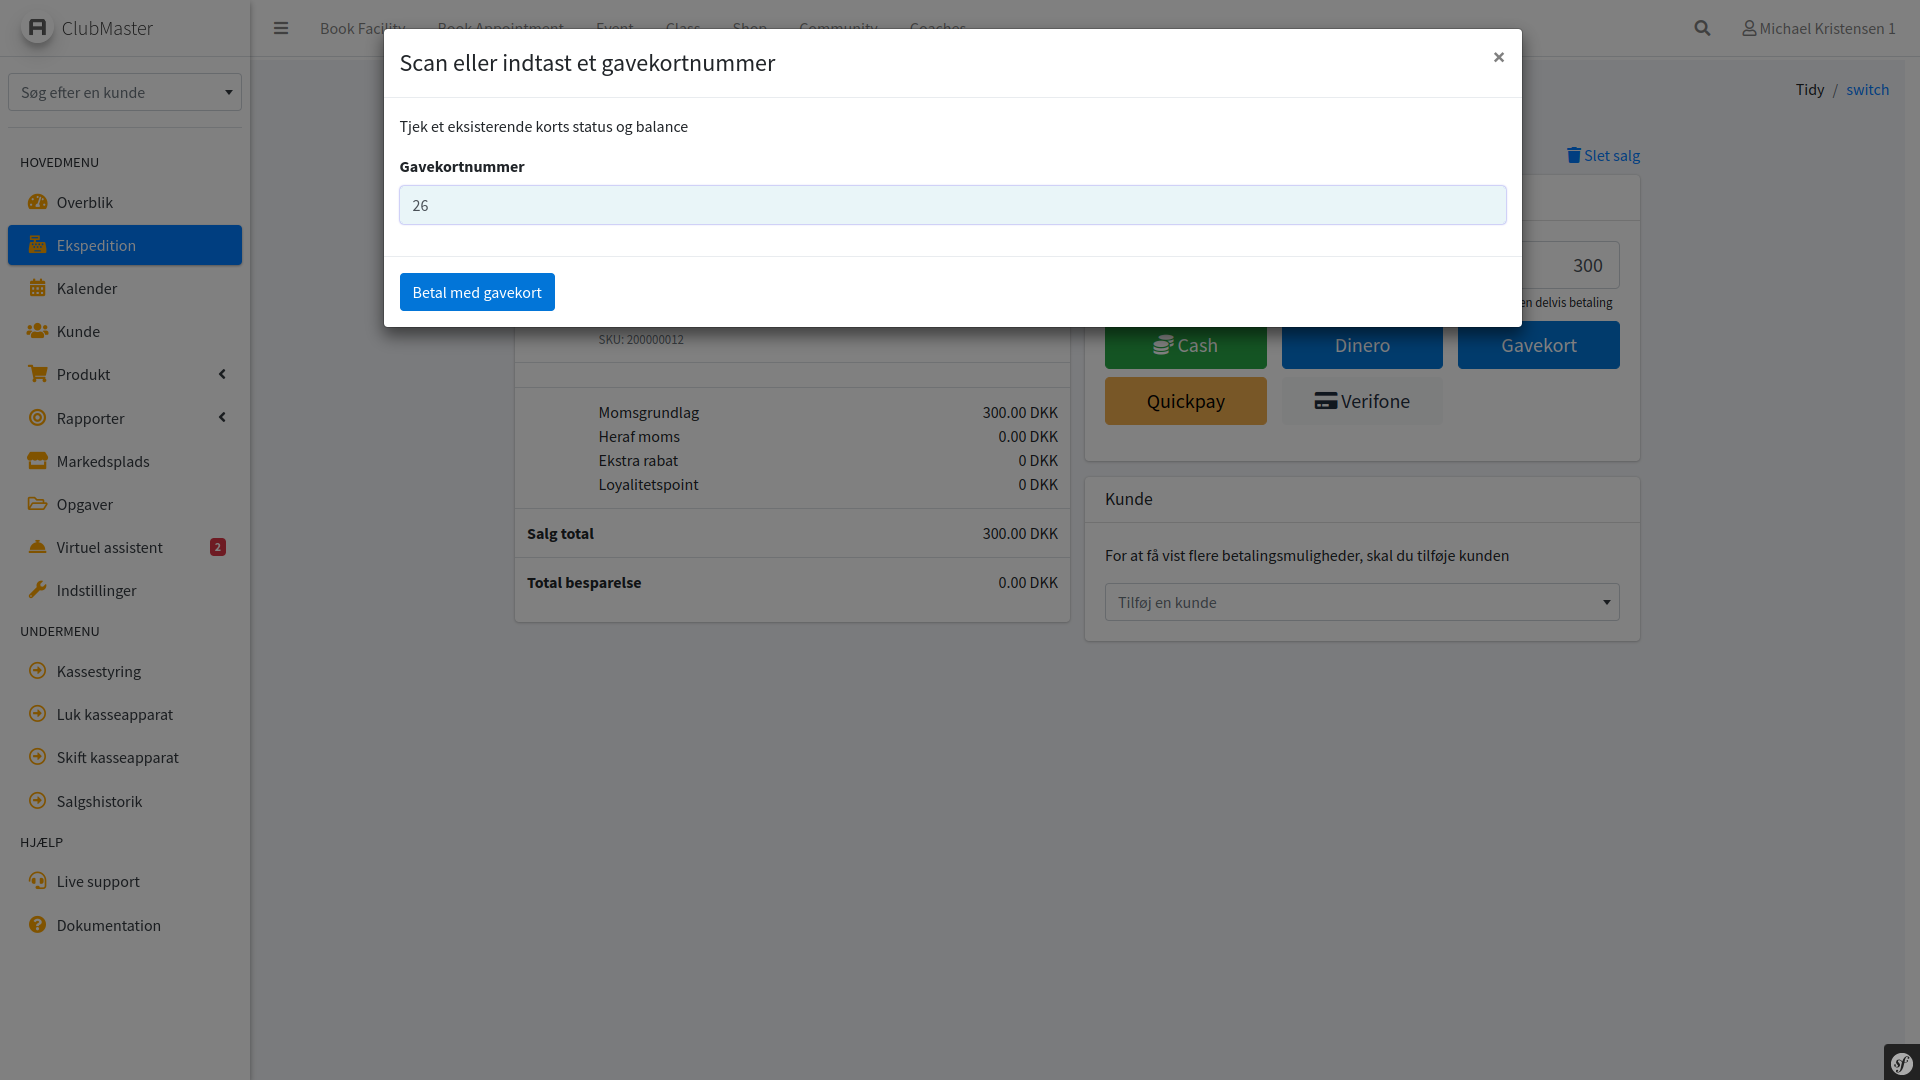Click the Symfony debug toolbar icon

pos(1901,1063)
